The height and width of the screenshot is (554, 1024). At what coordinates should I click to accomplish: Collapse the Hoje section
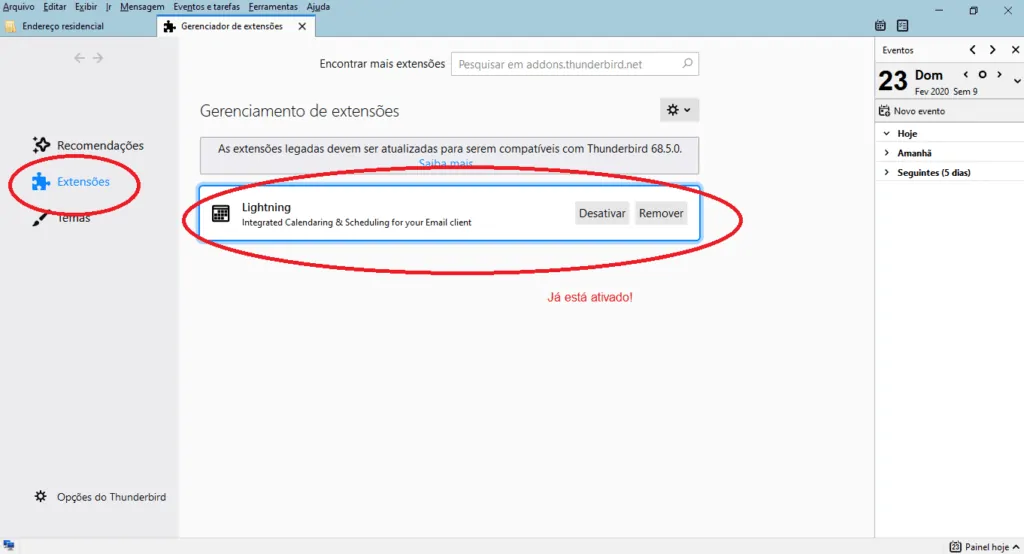[x=886, y=133]
